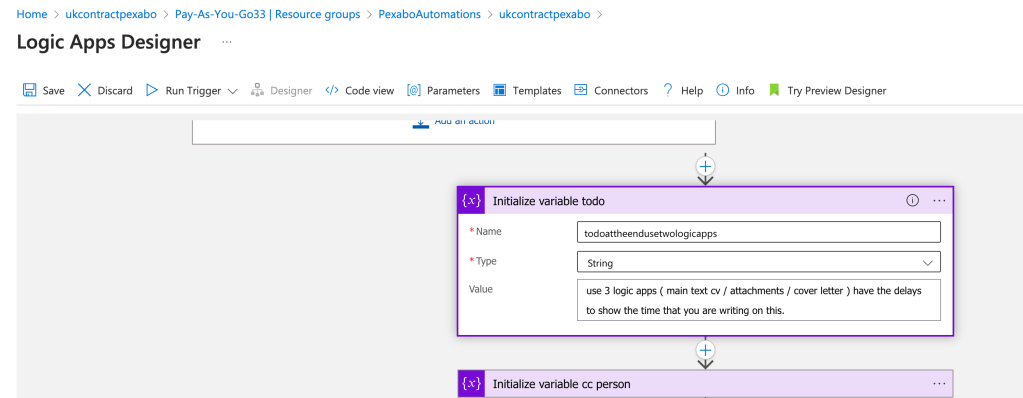Viewport: 1023px width, 398px height.
Task: Click the Discard X icon
Action: (x=84, y=90)
